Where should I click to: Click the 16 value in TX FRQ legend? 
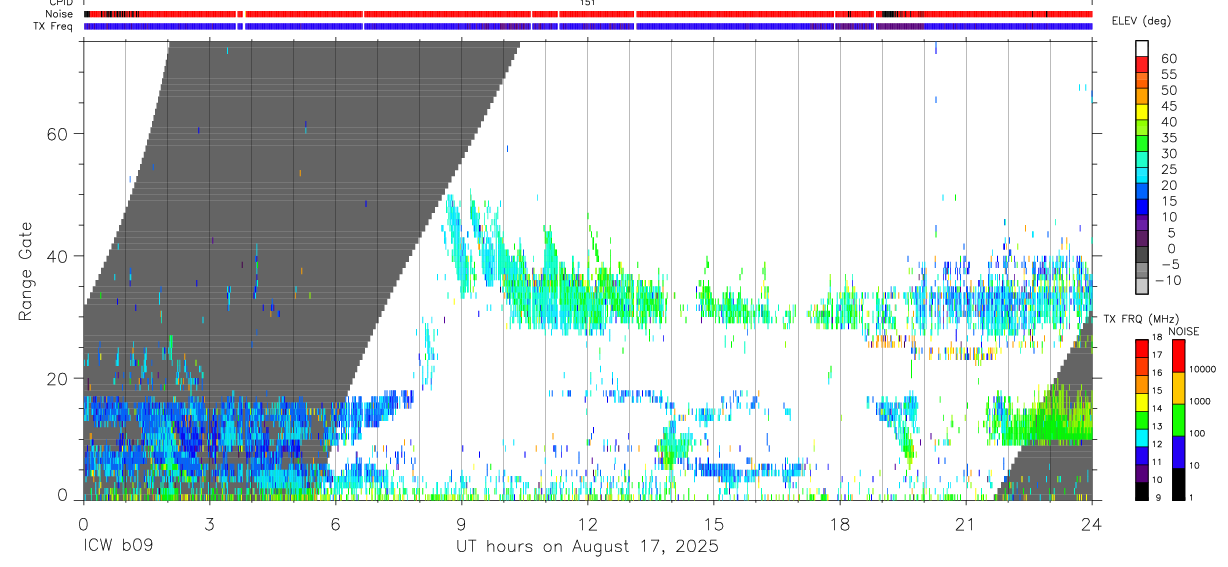[x=1157, y=373]
